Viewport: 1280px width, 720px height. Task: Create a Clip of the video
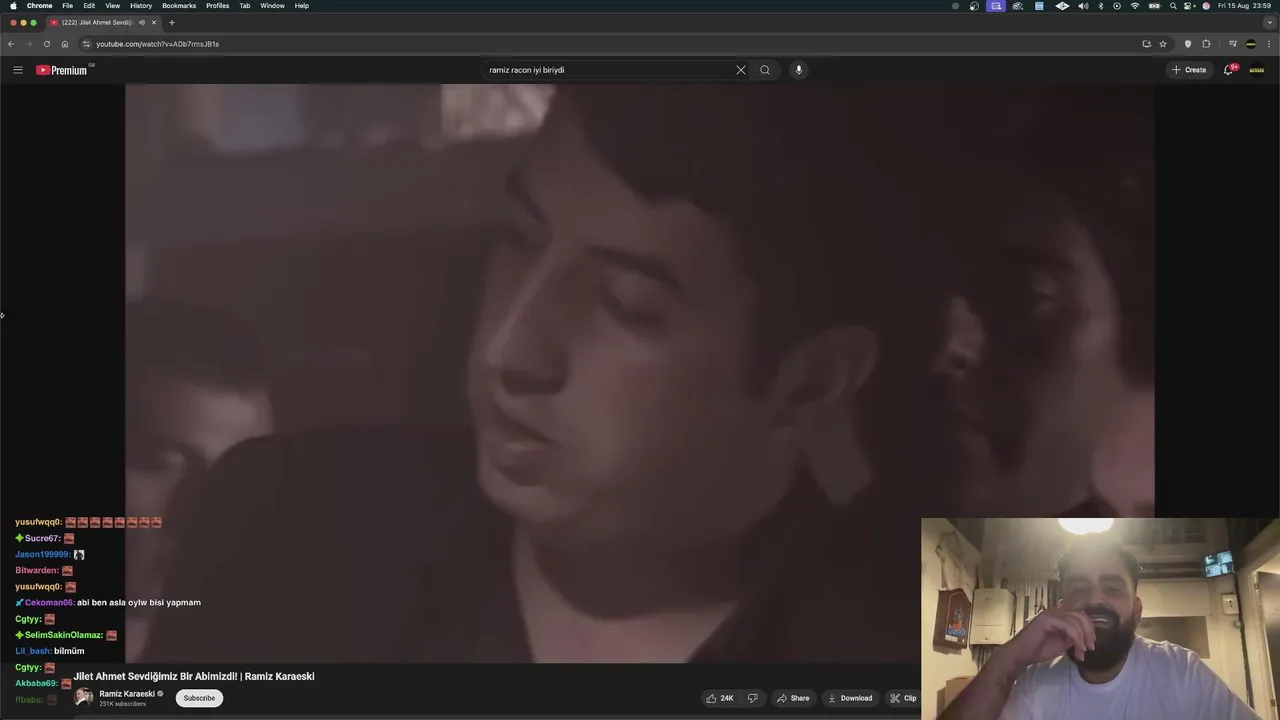903,698
